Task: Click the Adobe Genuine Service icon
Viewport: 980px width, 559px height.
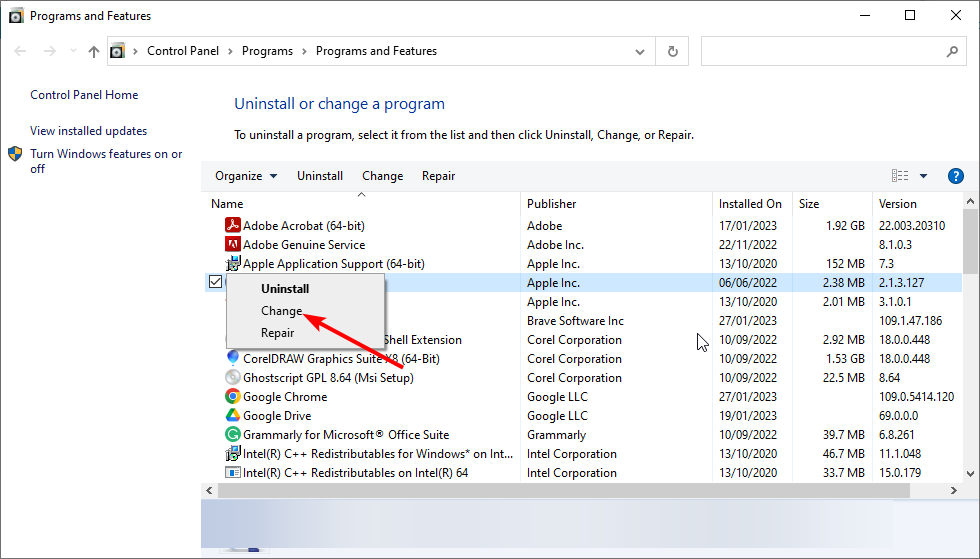Action: (232, 244)
